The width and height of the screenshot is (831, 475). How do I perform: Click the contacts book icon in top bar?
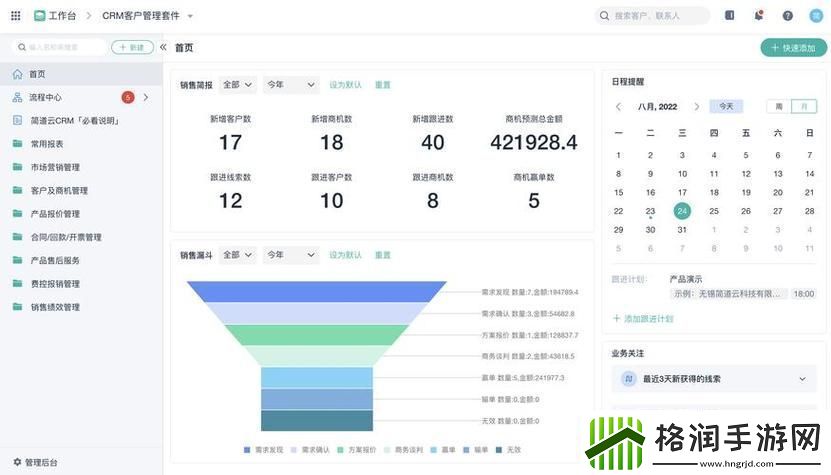click(x=730, y=15)
